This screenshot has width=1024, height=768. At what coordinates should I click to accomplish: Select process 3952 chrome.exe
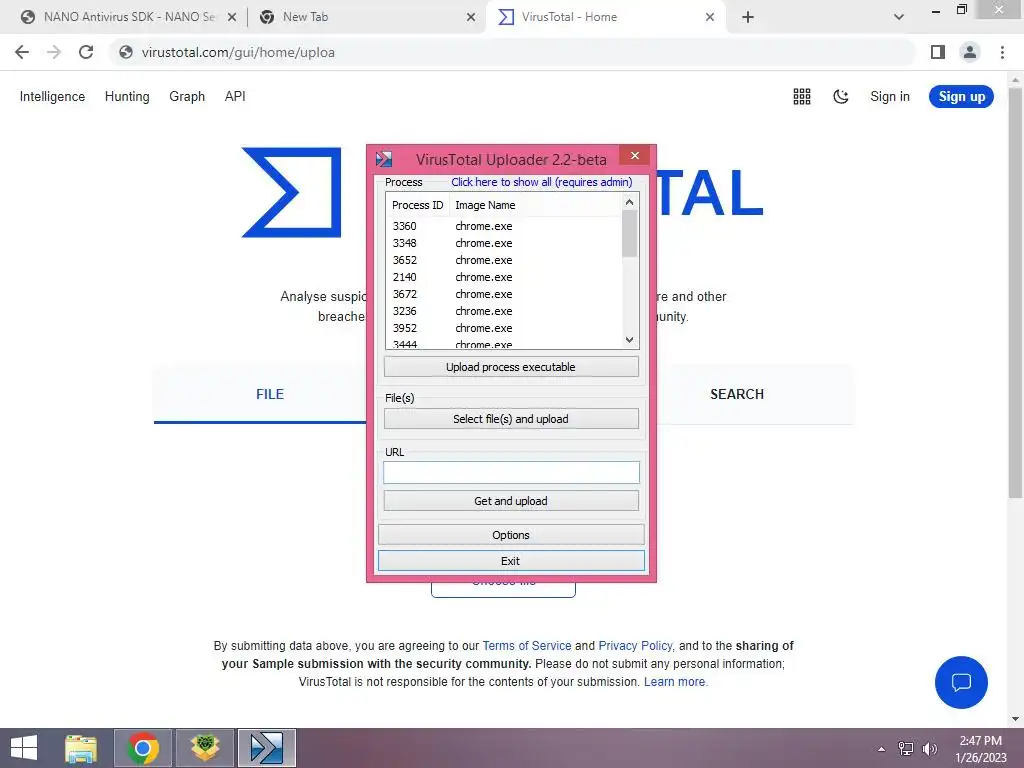(503, 328)
